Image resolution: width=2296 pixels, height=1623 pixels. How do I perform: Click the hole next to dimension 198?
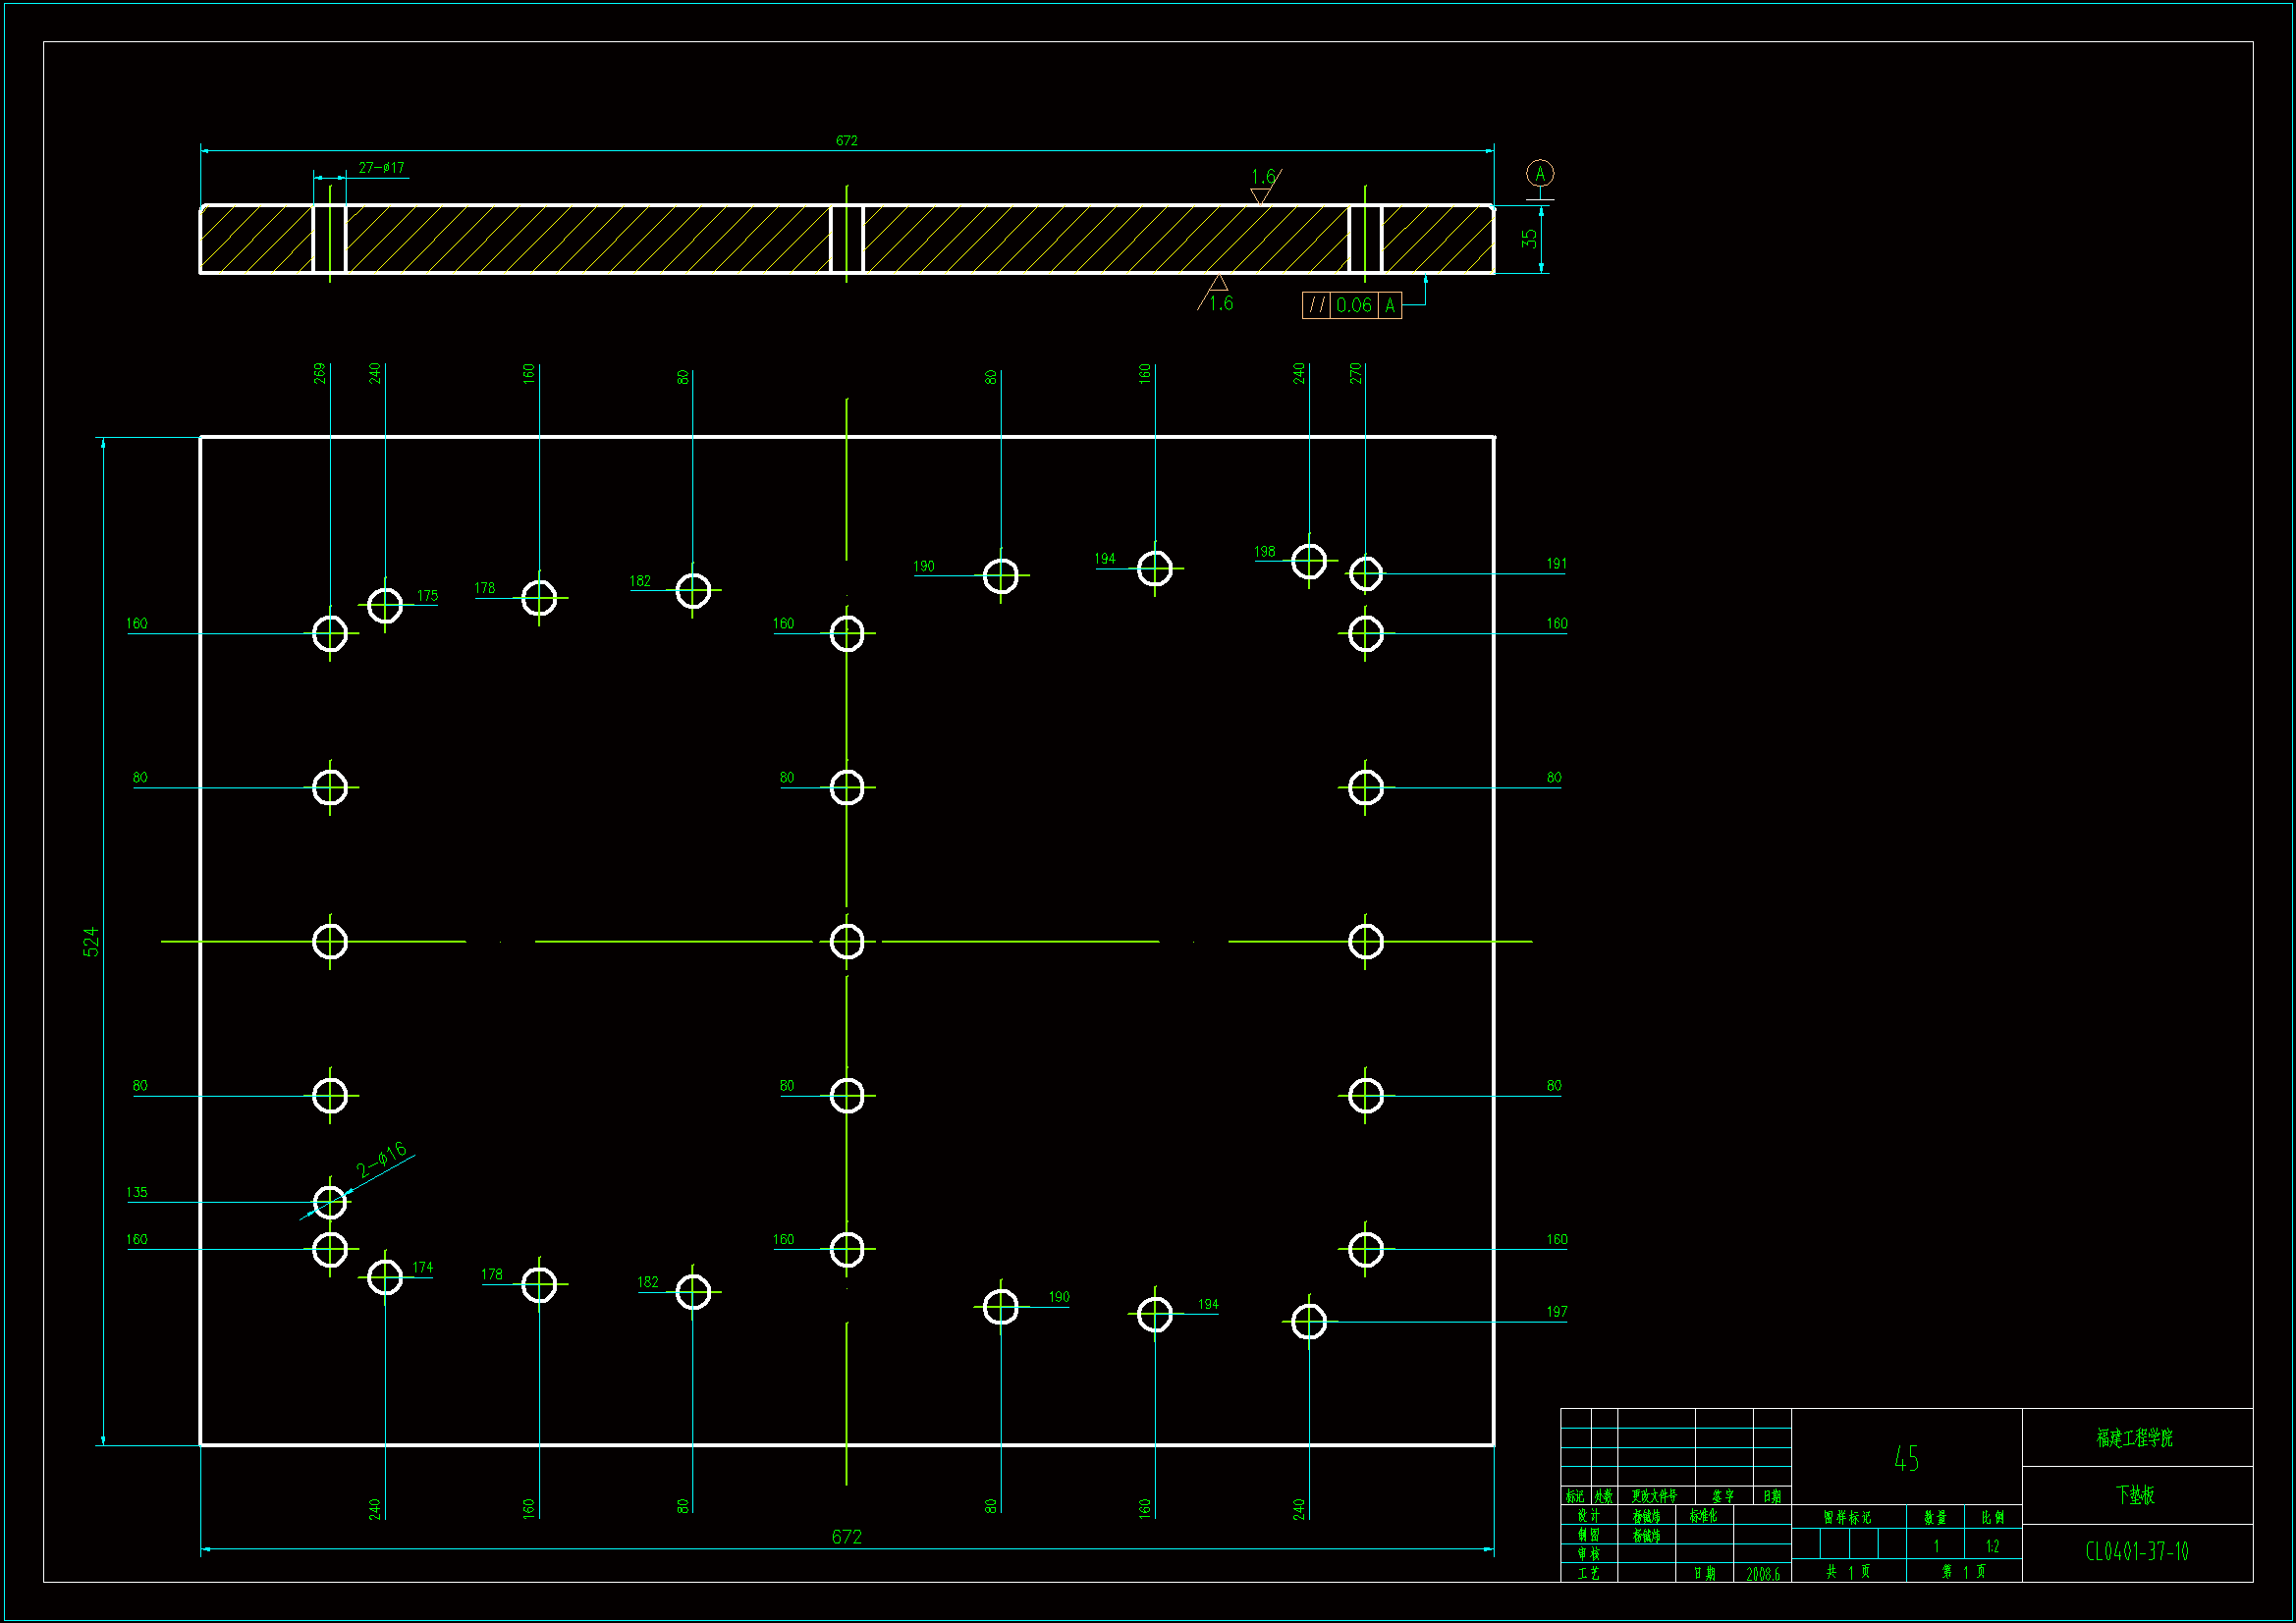point(1308,561)
